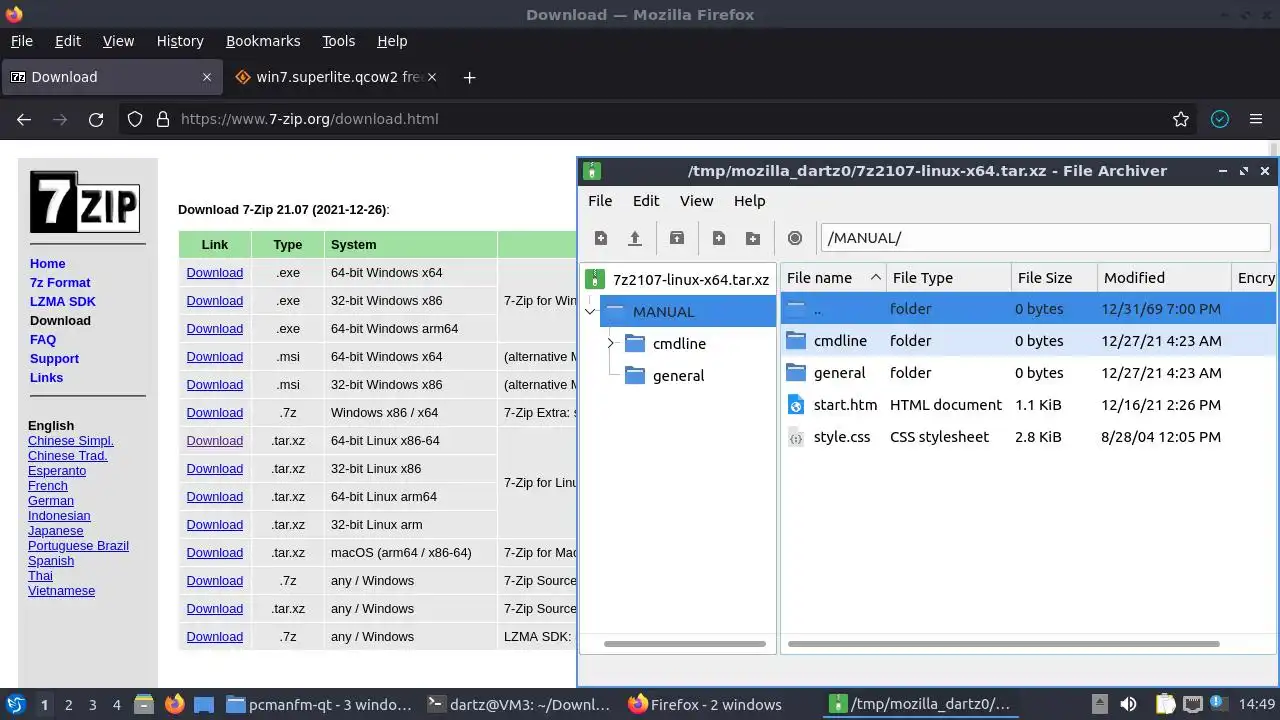Open Firefox Tools menu

pos(338,41)
